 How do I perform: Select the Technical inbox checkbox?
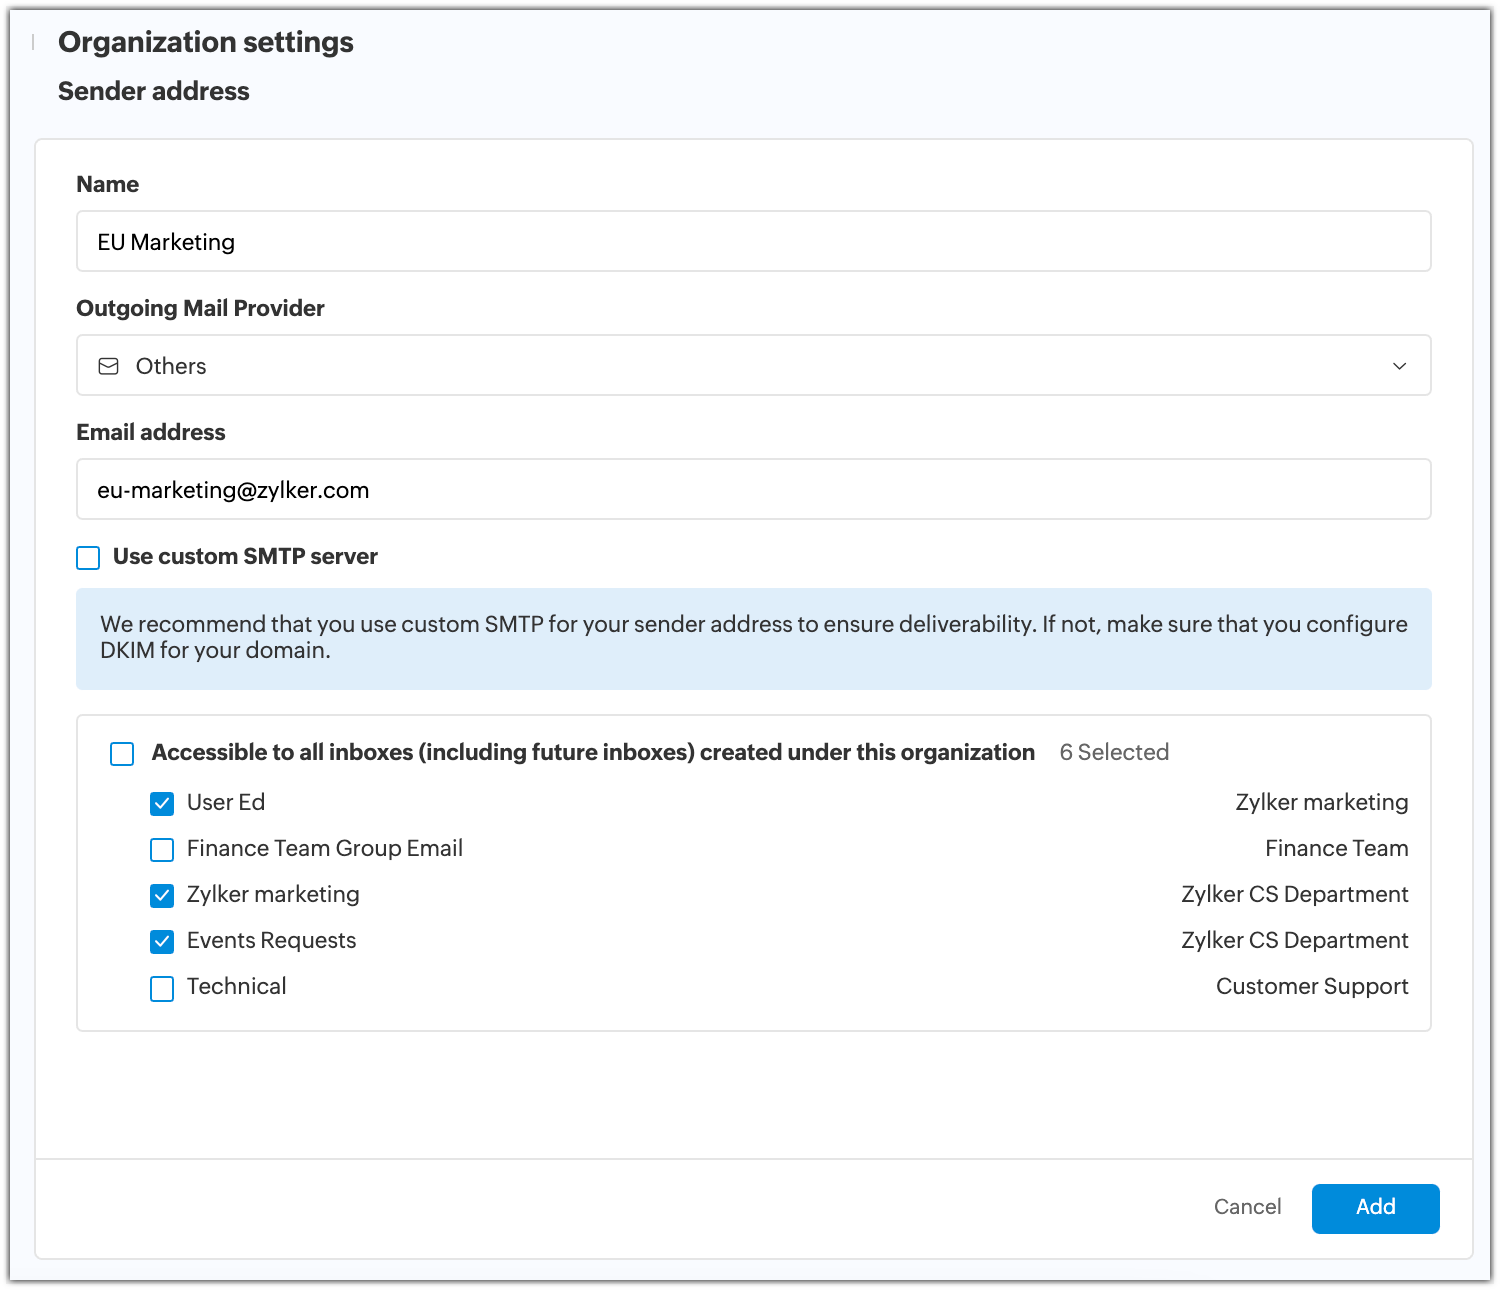[x=162, y=988]
